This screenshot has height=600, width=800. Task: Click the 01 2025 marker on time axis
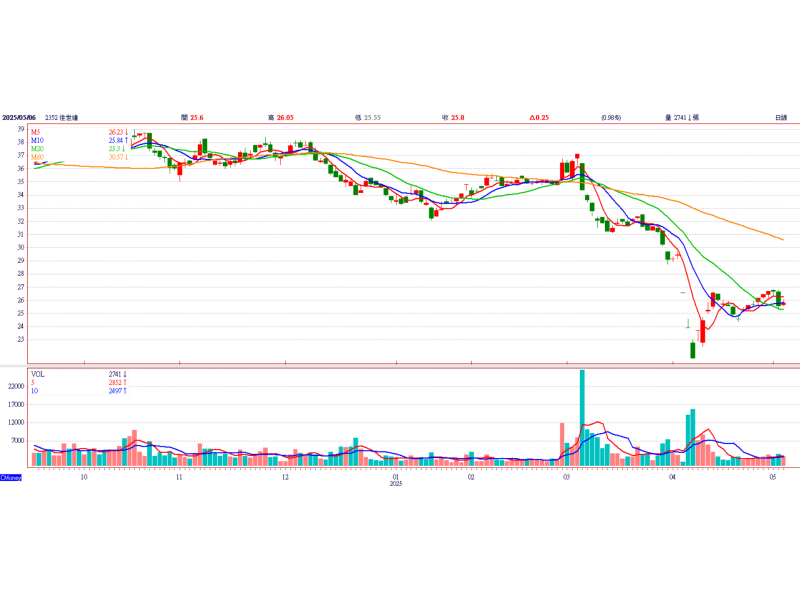click(396, 480)
